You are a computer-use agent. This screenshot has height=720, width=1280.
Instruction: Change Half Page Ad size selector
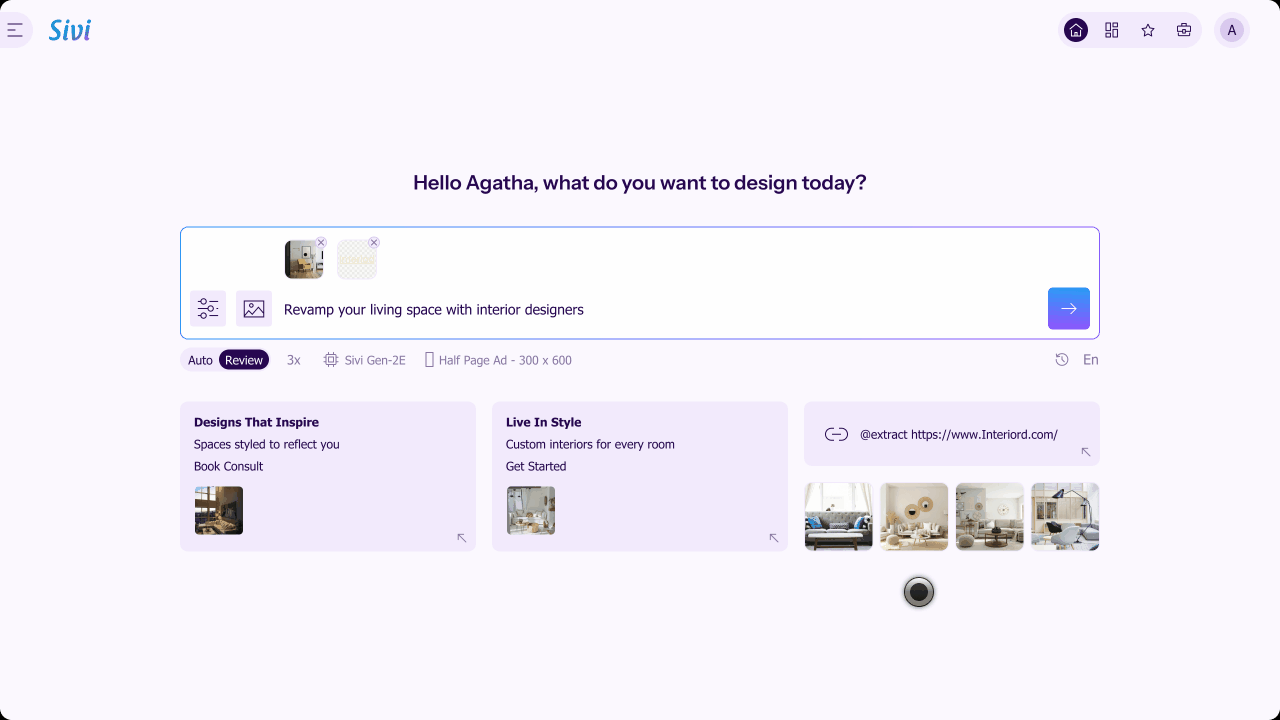[x=498, y=360]
